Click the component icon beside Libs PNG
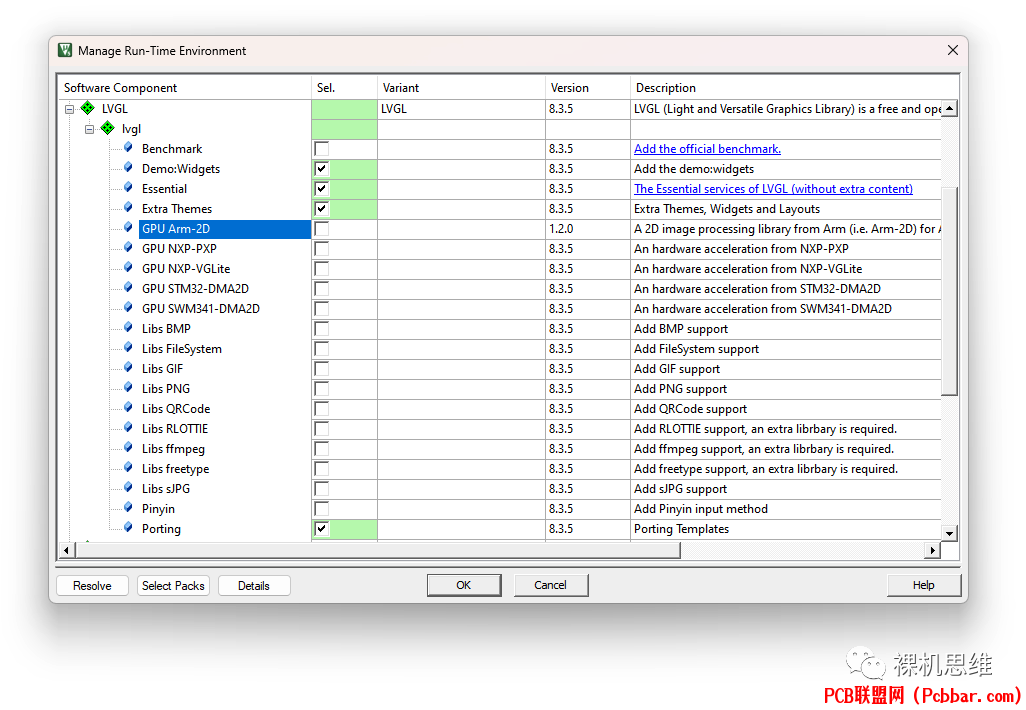Viewport: 1026px width, 710px height. tap(128, 388)
